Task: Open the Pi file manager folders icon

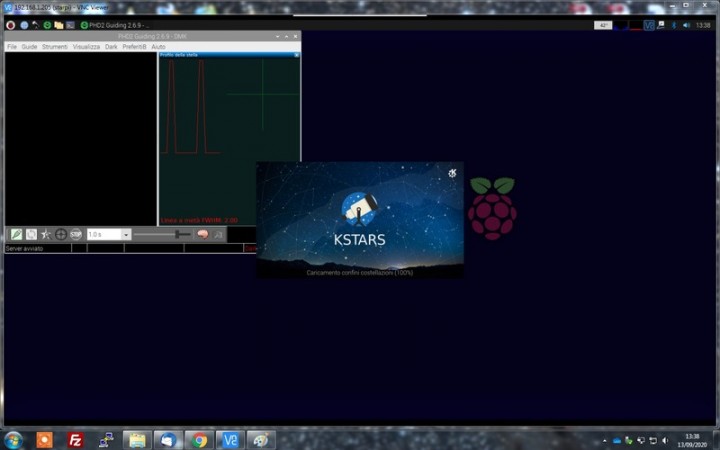Action: point(59,24)
